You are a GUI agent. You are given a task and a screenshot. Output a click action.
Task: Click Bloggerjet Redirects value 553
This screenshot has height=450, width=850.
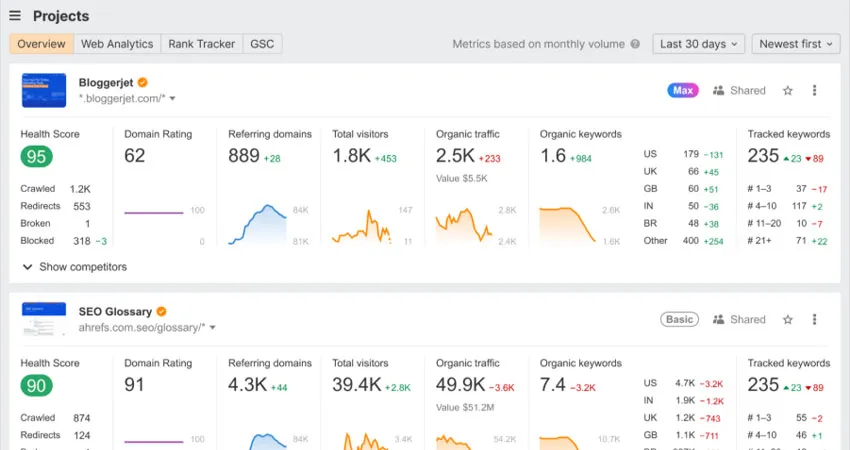(x=82, y=206)
